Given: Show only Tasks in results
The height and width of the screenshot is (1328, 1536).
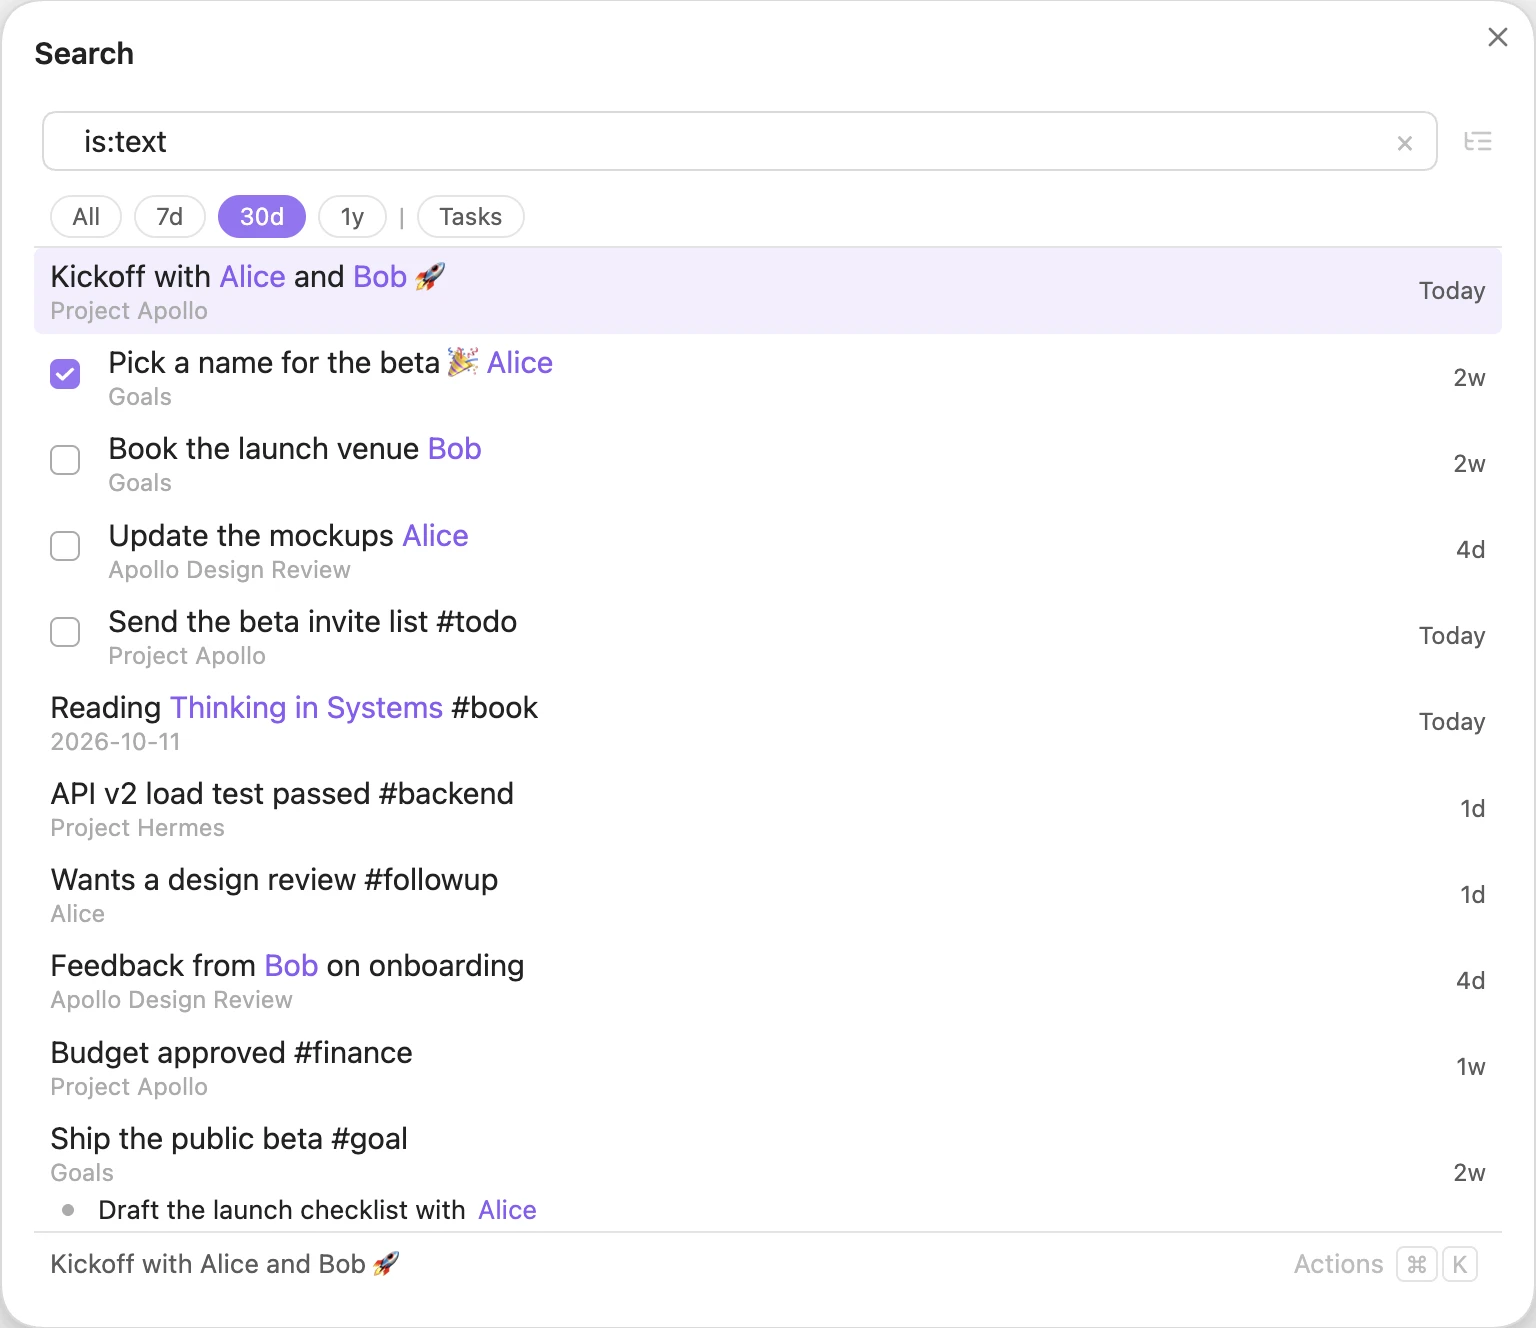Looking at the screenshot, I should [x=471, y=217].
